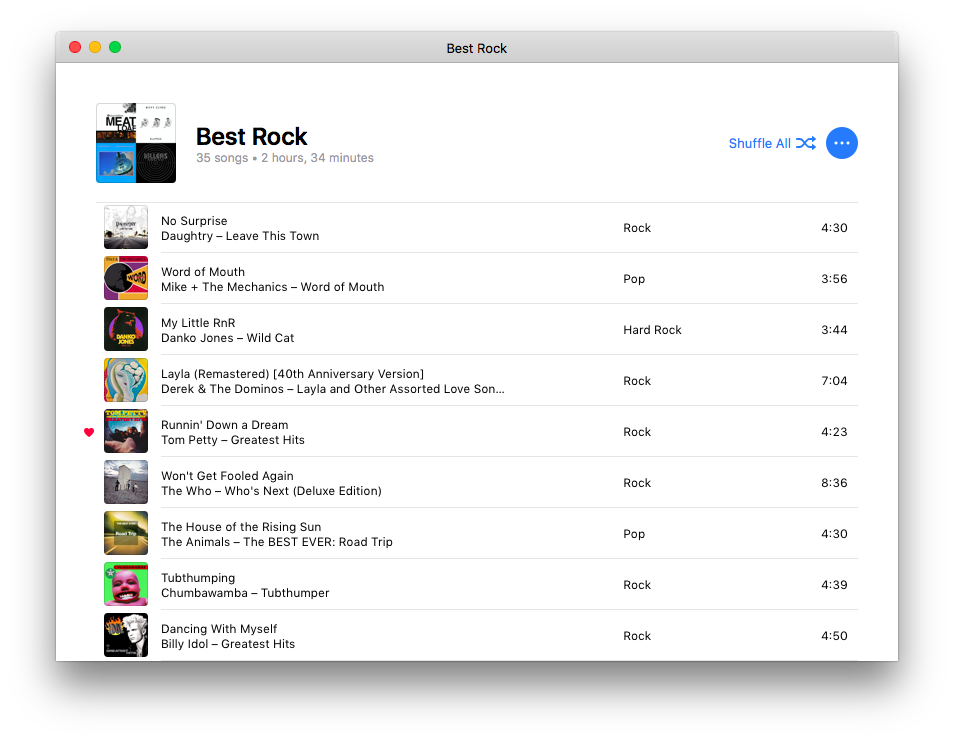Click the Hard Rock genre label
The height and width of the screenshot is (741, 954).
(652, 330)
